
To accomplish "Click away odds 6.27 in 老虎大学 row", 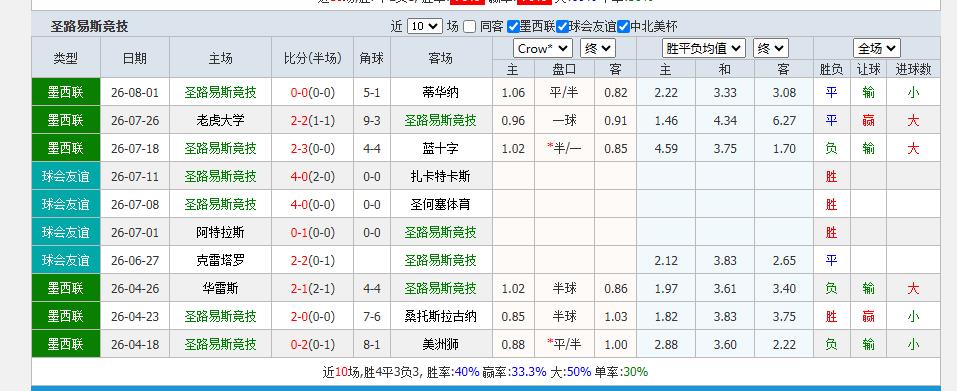I will (x=784, y=121).
